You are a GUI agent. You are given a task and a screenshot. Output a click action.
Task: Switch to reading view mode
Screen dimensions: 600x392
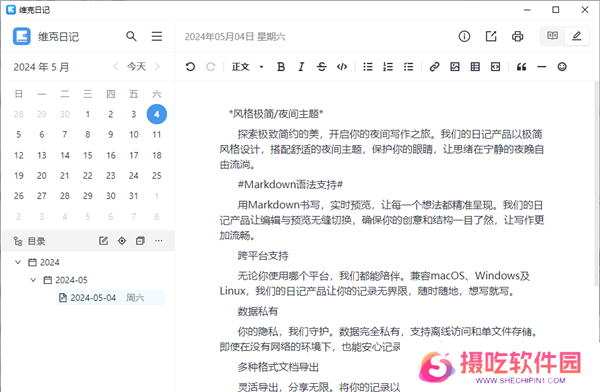(x=552, y=36)
